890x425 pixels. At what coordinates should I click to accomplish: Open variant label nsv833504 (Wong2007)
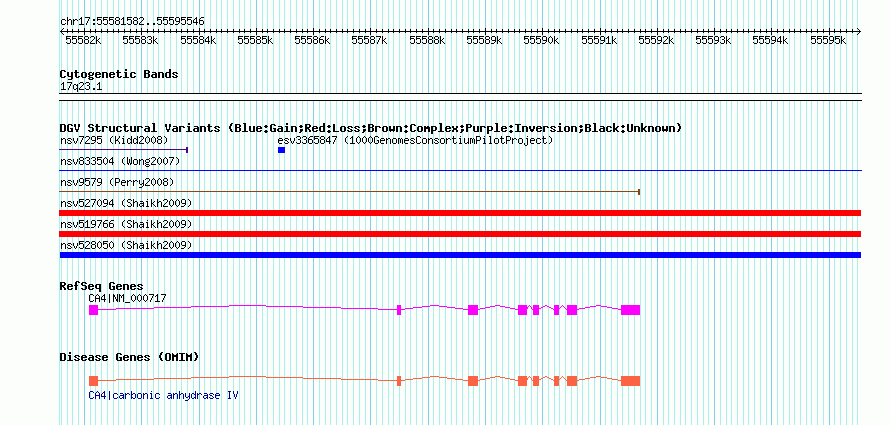click(120, 162)
